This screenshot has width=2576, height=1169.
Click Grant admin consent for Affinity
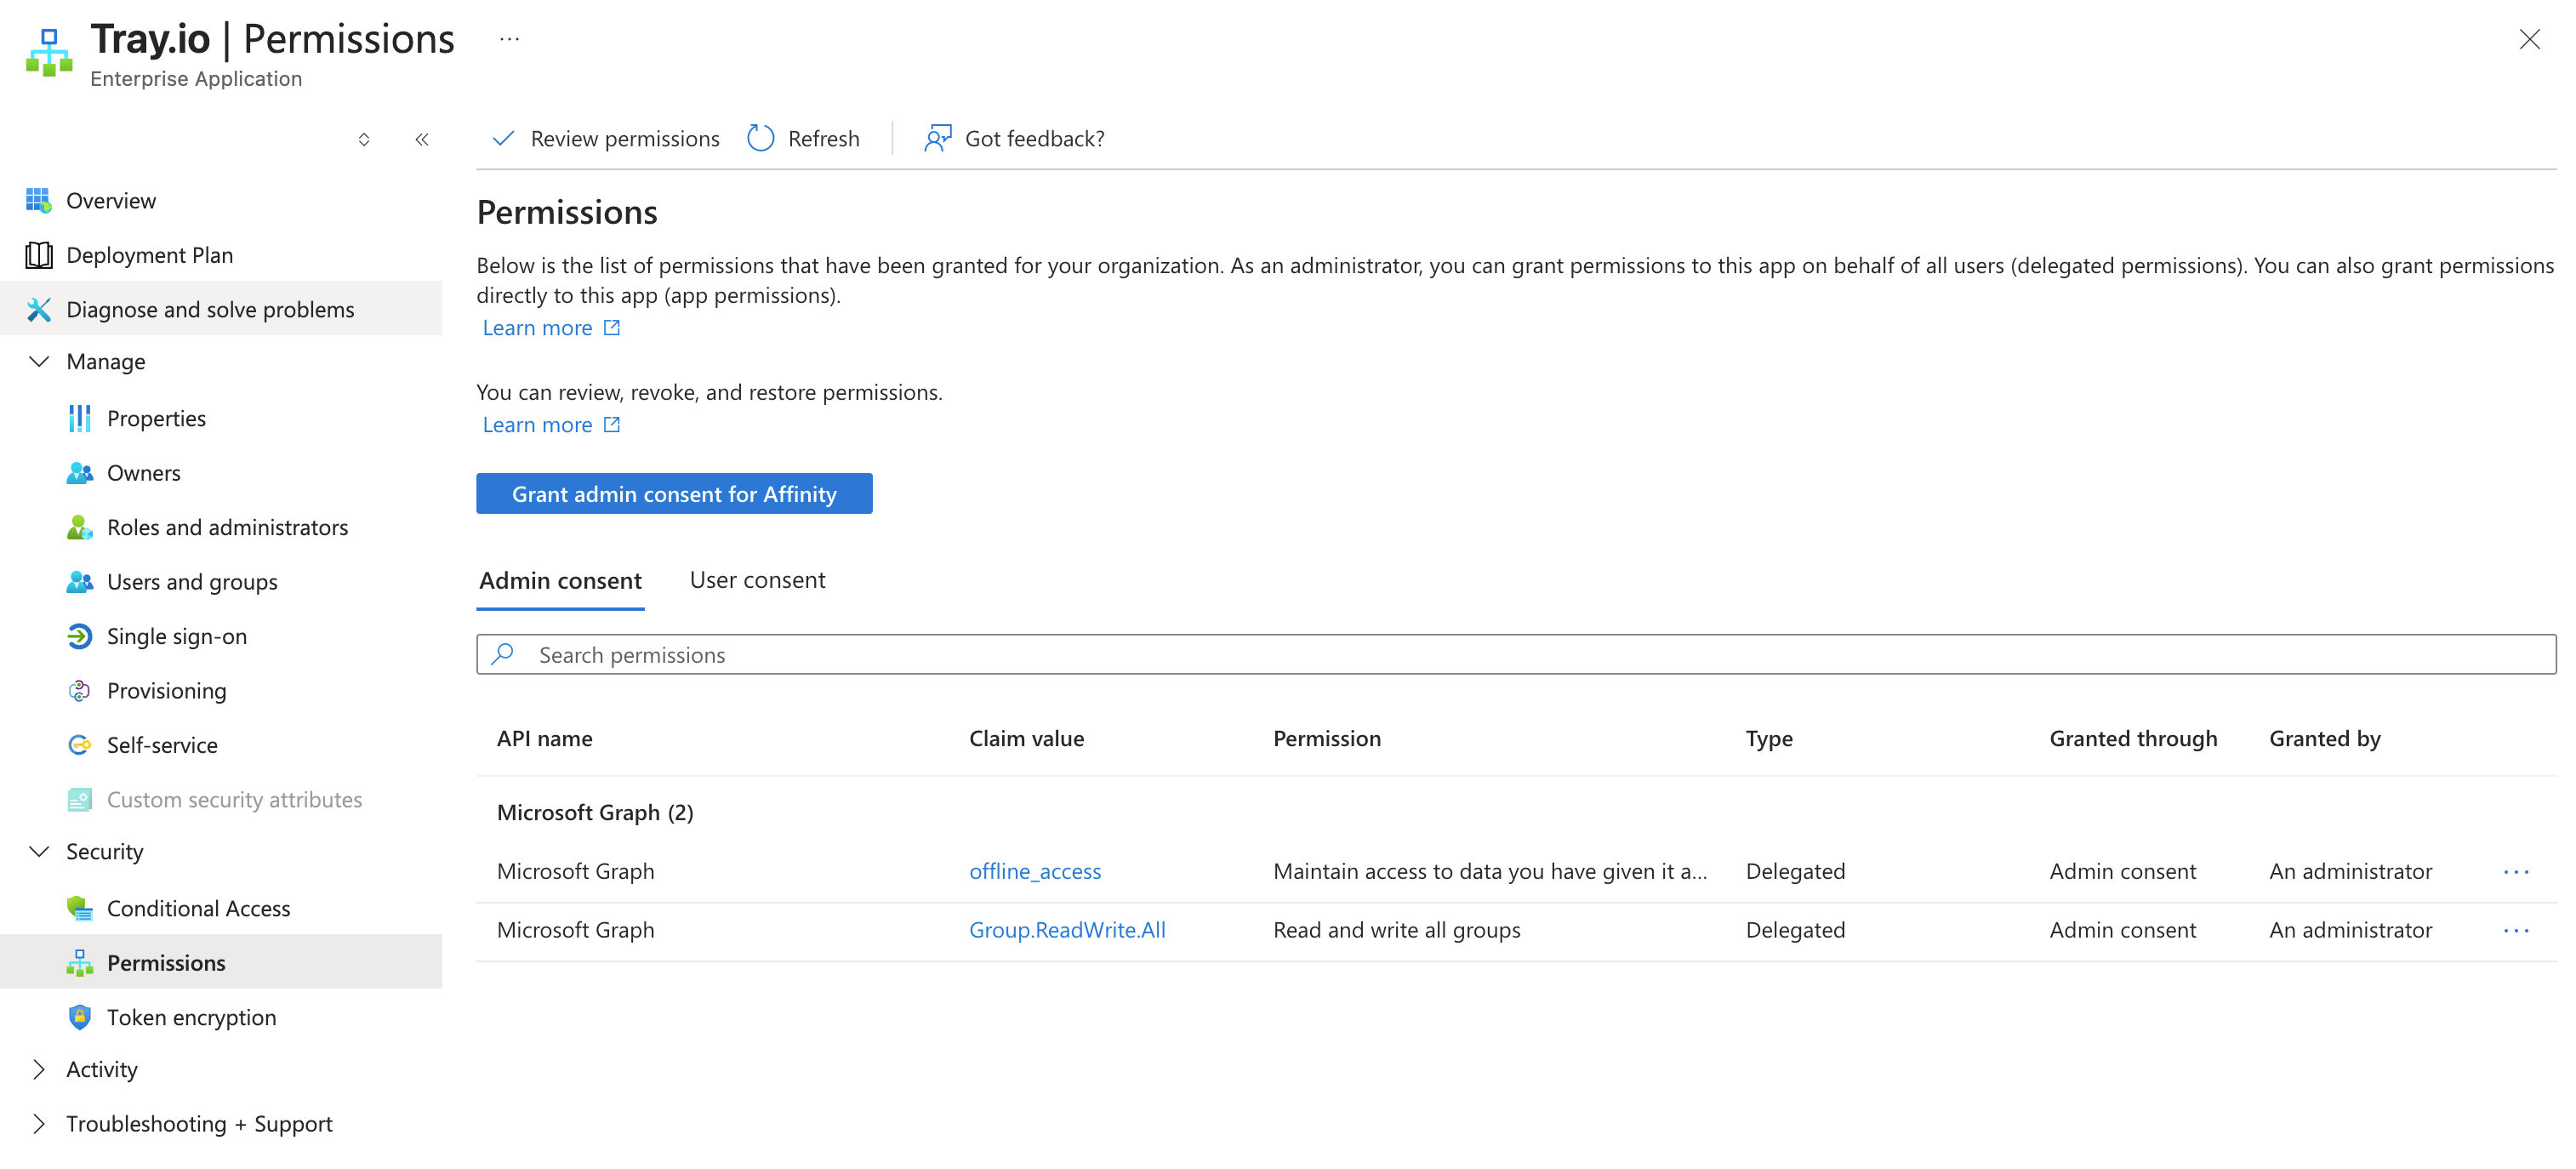674,494
